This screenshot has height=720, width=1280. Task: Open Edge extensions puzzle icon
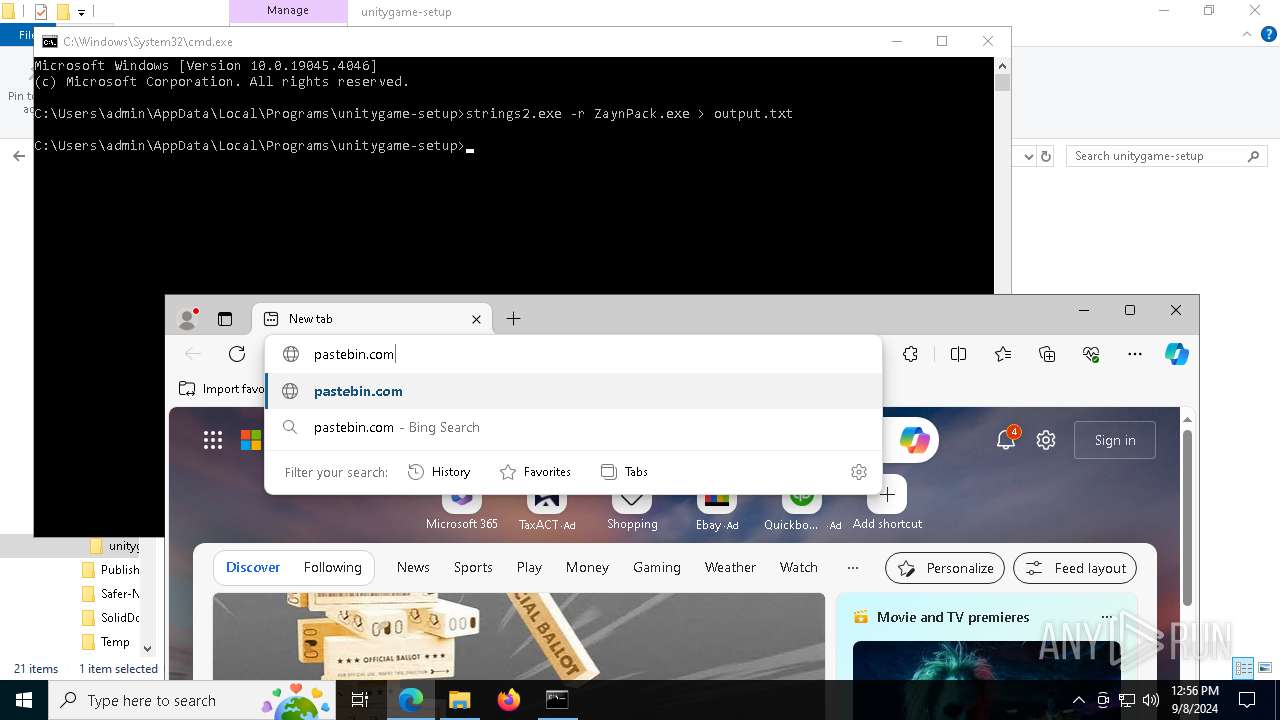tap(910, 354)
